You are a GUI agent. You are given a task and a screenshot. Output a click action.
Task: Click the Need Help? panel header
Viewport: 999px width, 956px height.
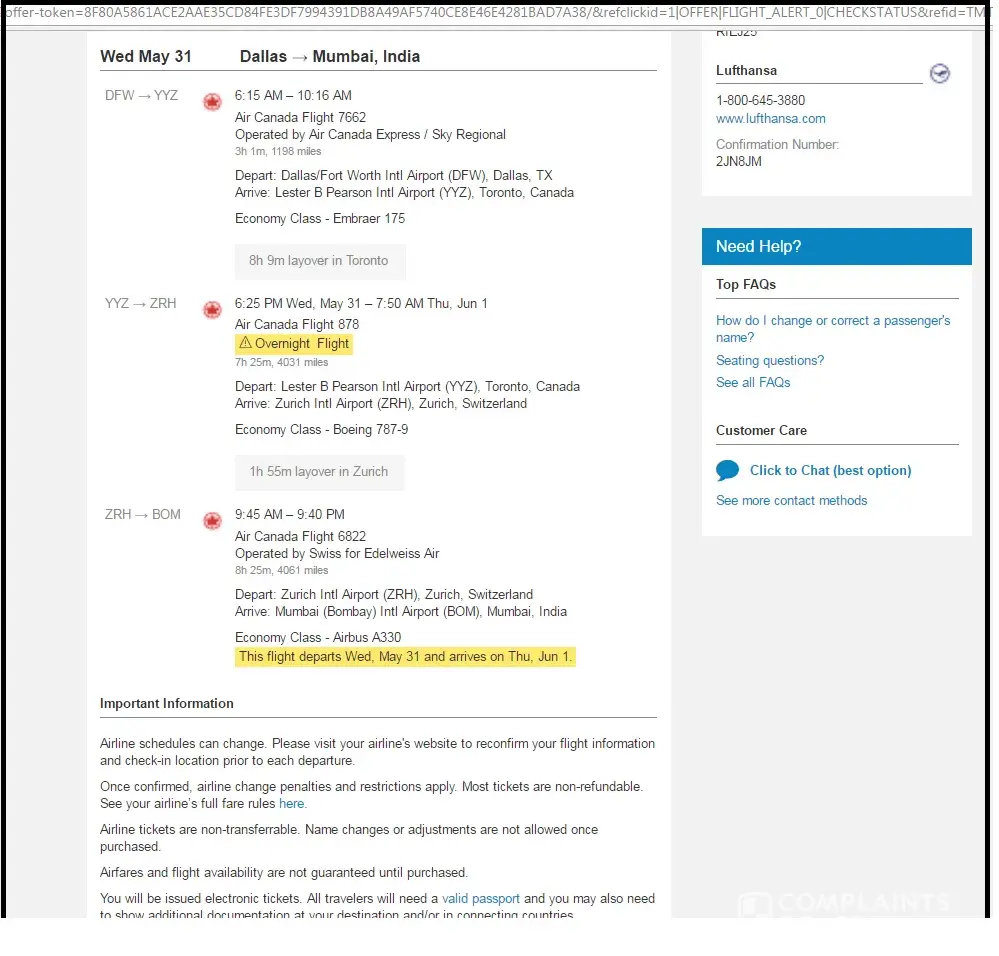836,246
